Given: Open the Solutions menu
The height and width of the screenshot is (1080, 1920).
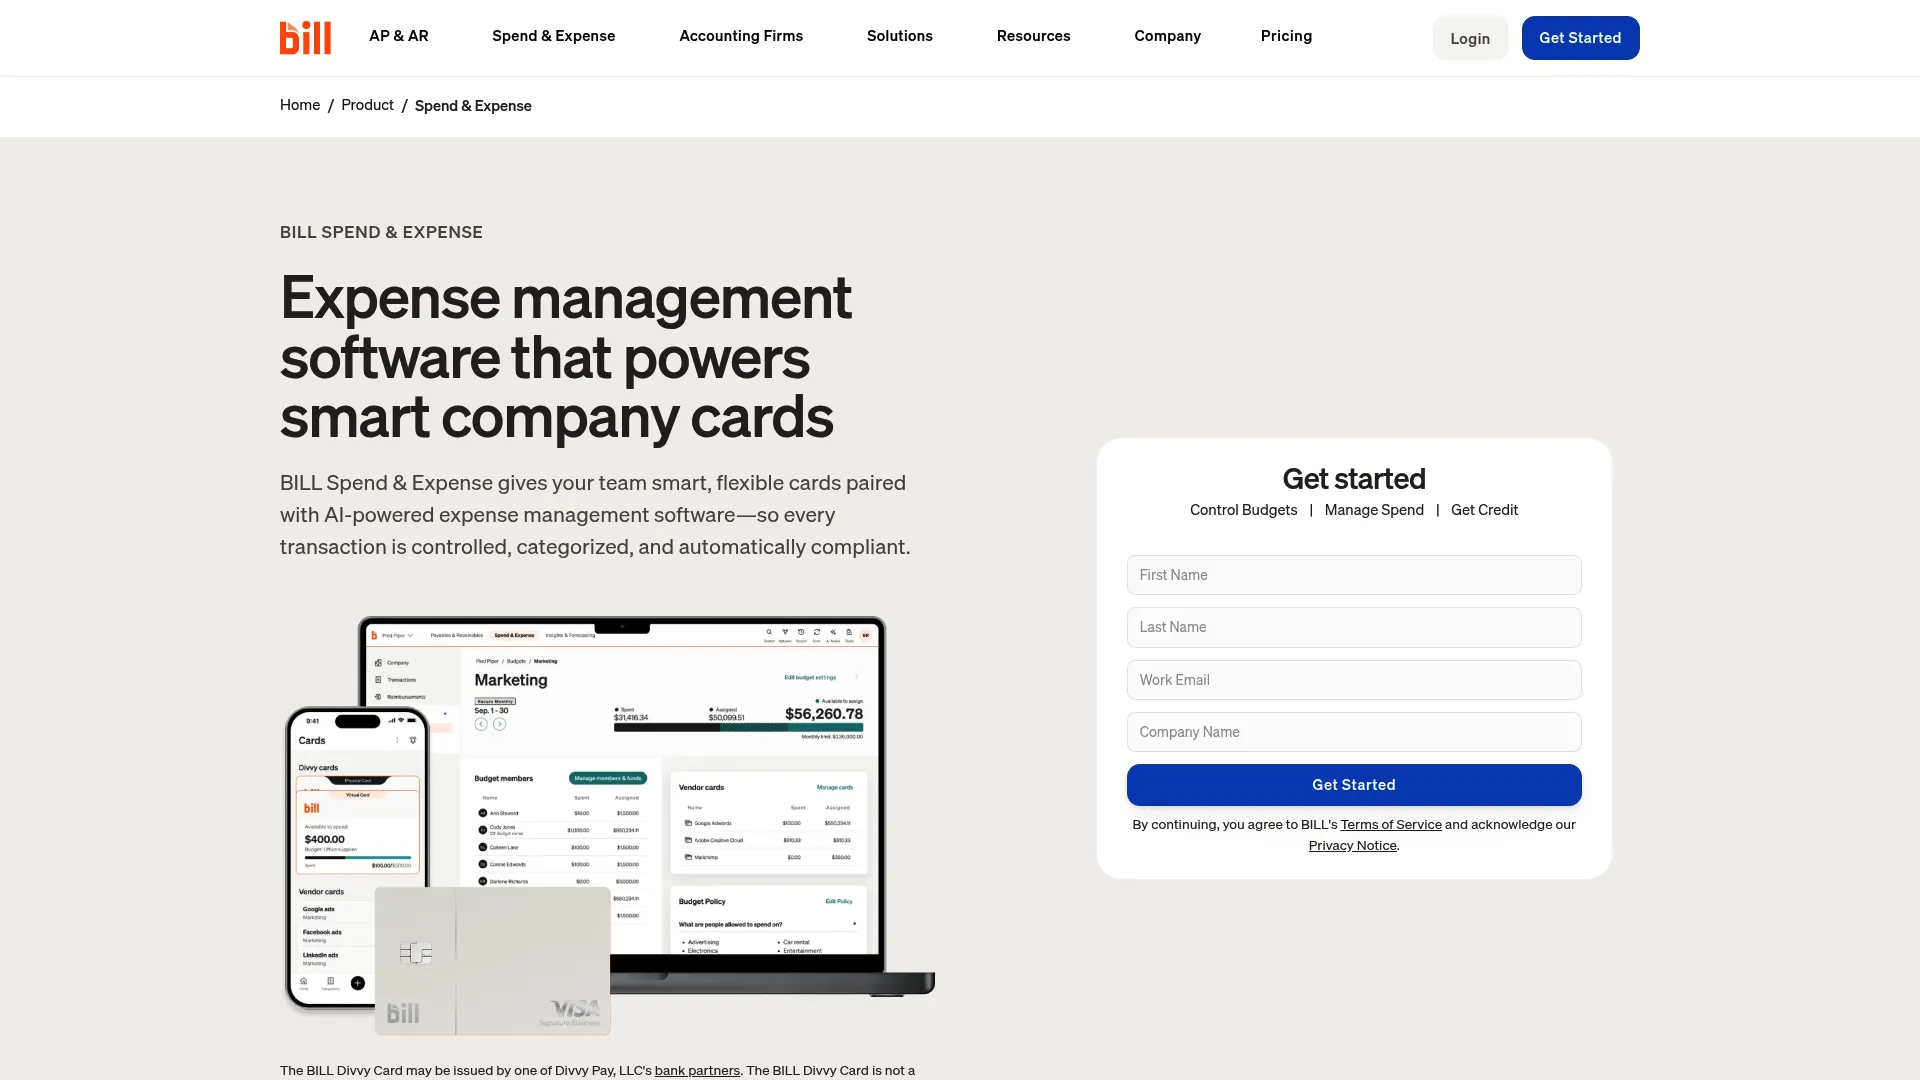Looking at the screenshot, I should coord(899,36).
